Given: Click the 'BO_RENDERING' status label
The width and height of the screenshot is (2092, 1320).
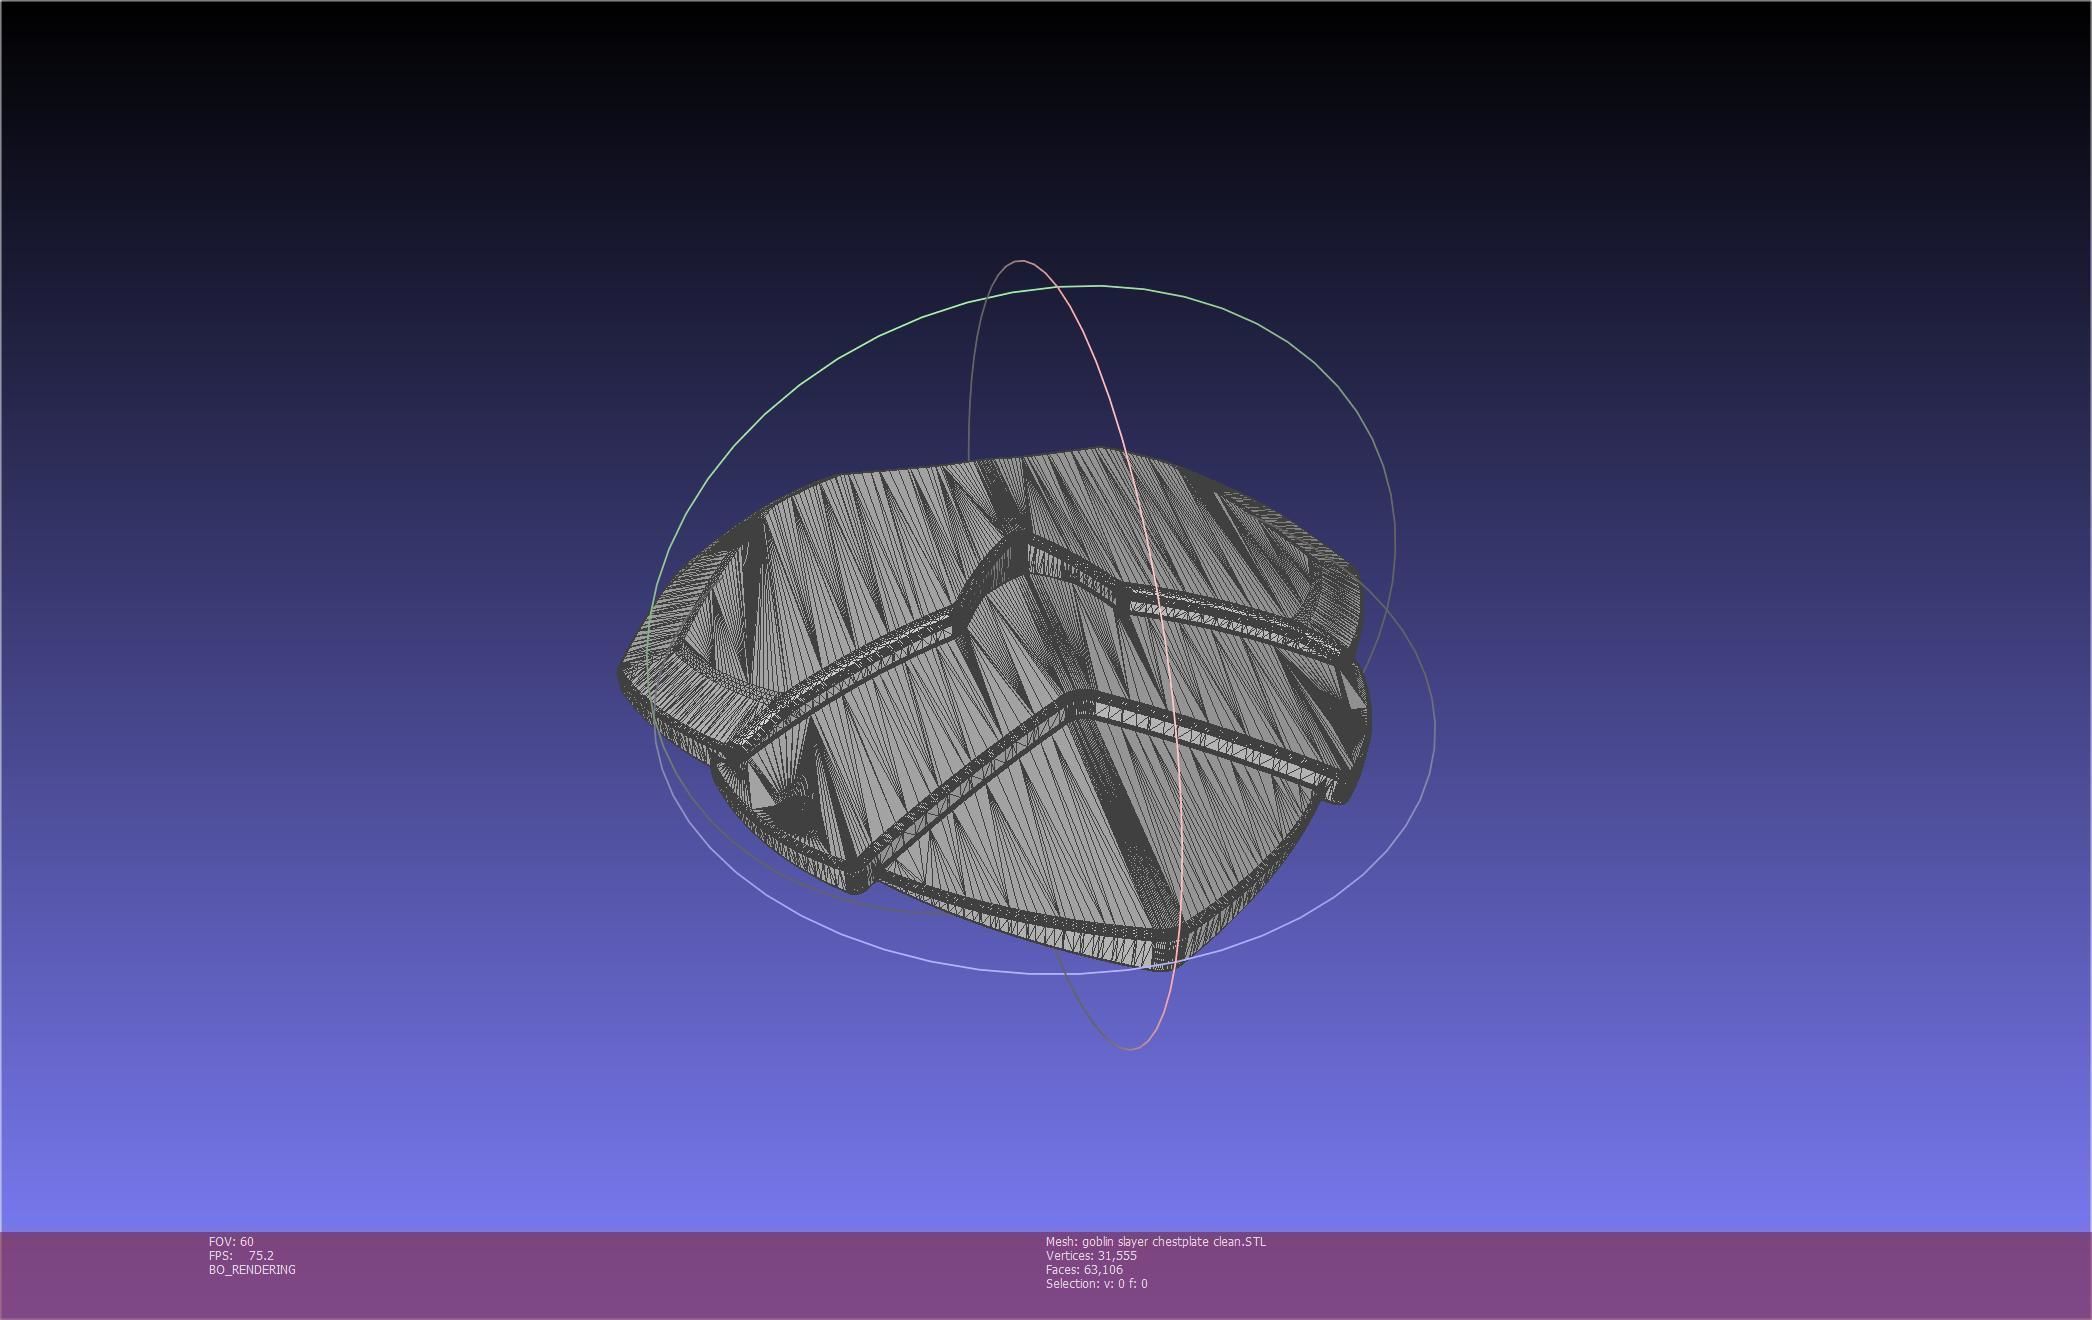Looking at the screenshot, I should (x=252, y=1269).
